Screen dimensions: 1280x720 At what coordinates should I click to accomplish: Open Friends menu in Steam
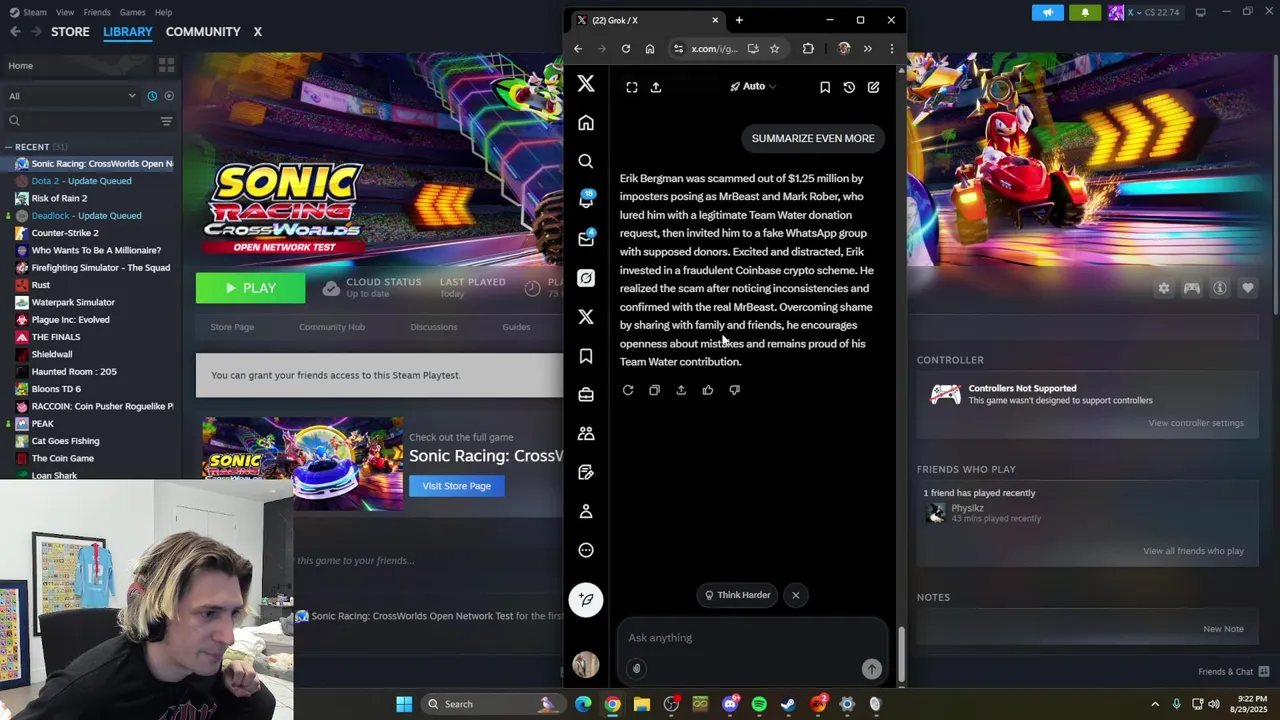coord(97,12)
